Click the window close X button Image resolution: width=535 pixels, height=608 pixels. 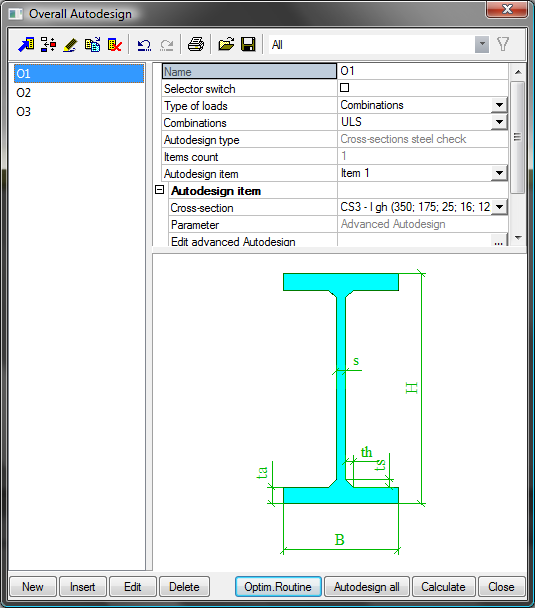(507, 9)
